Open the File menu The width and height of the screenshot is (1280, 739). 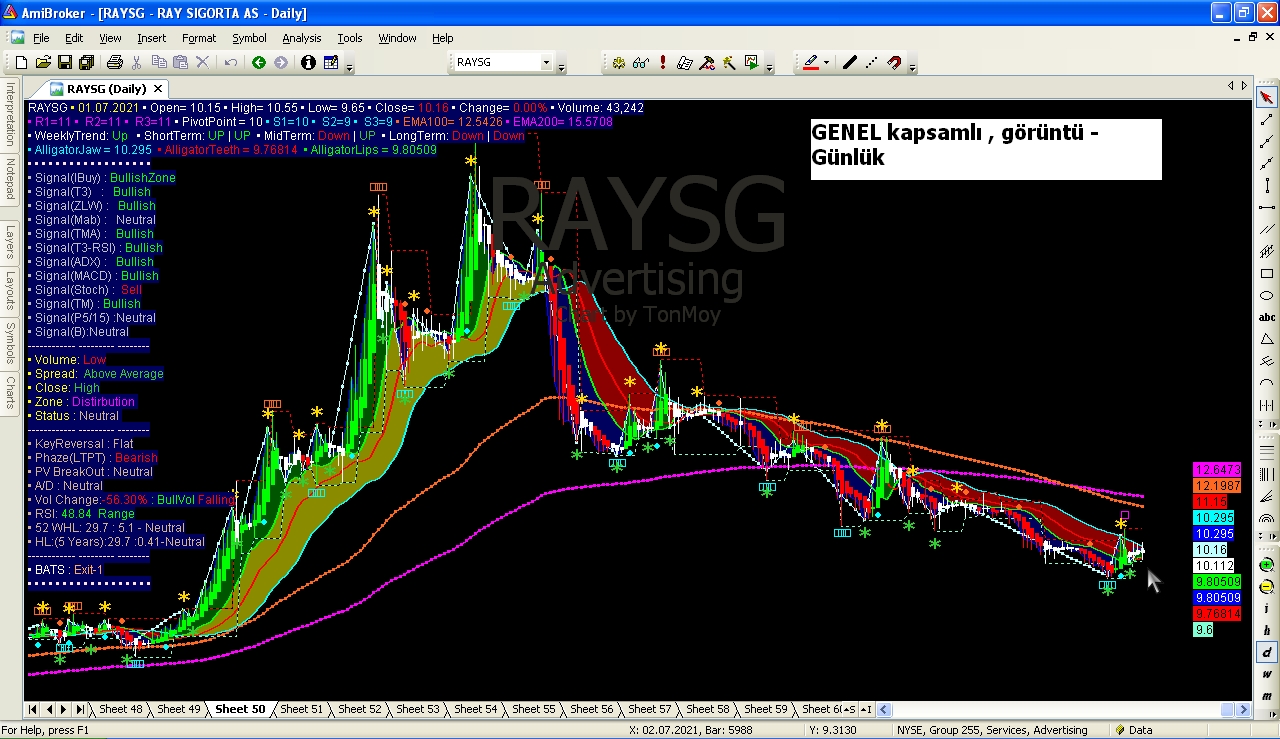click(41, 38)
